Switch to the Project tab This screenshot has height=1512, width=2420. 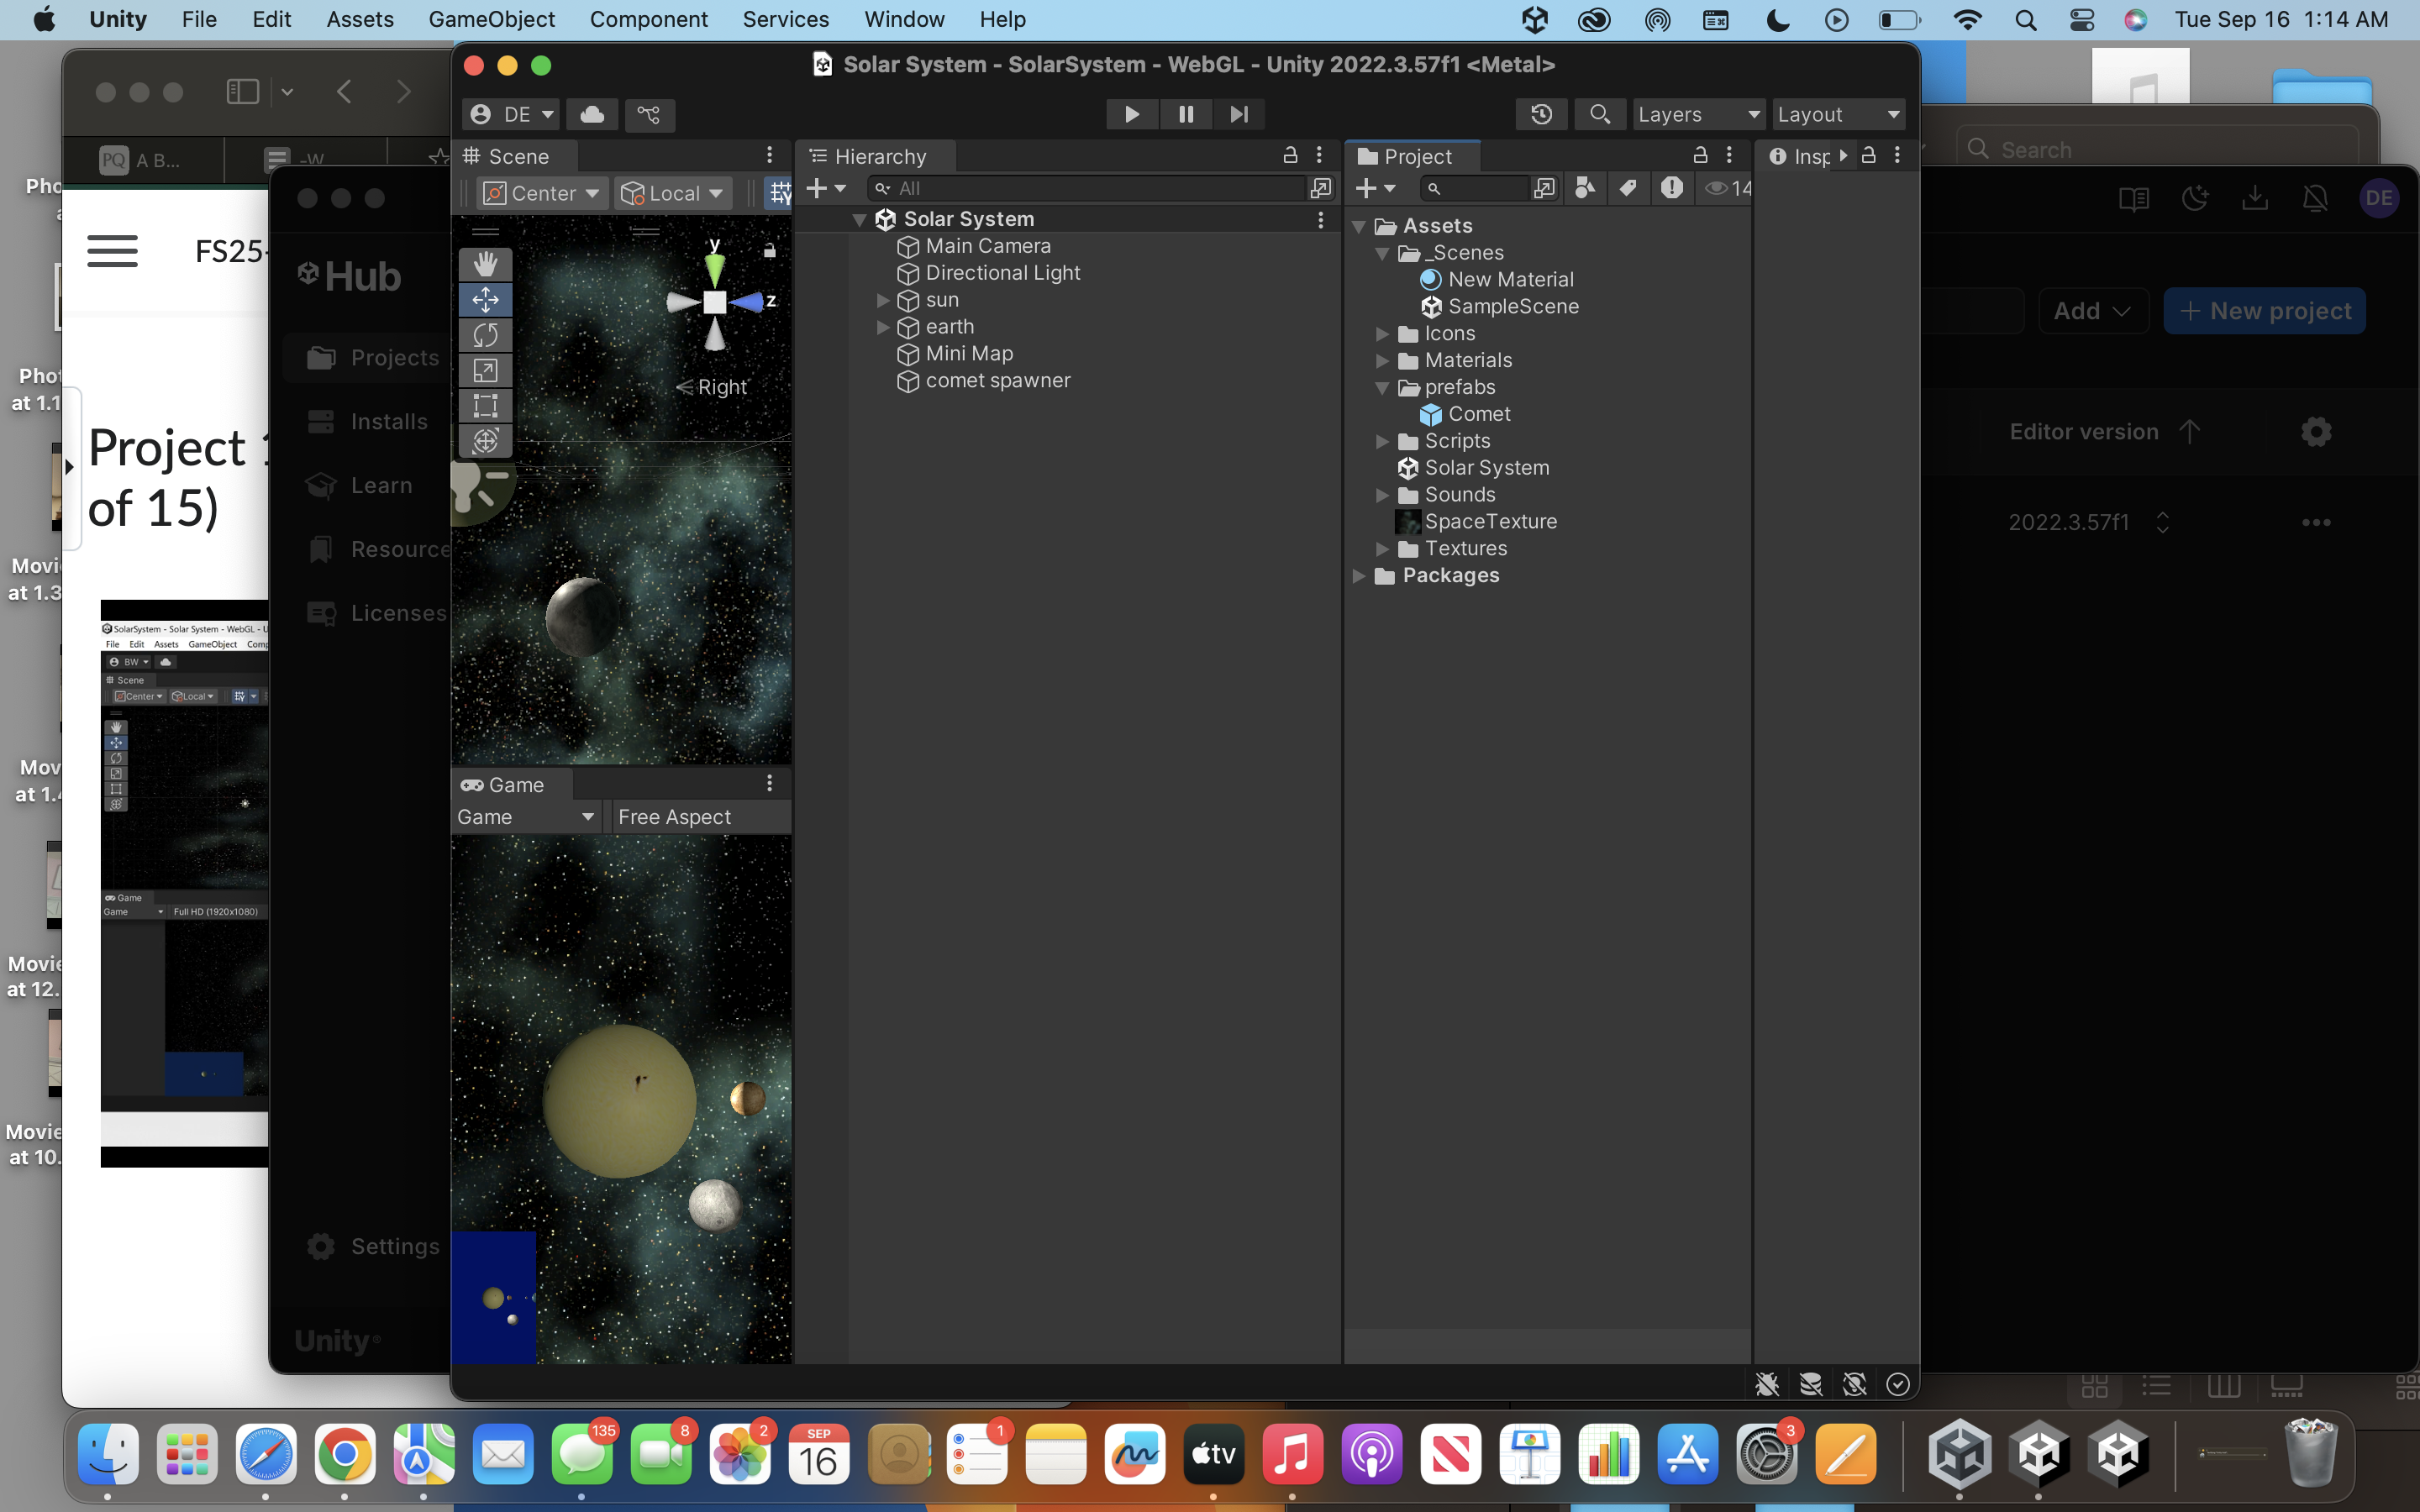point(1412,156)
